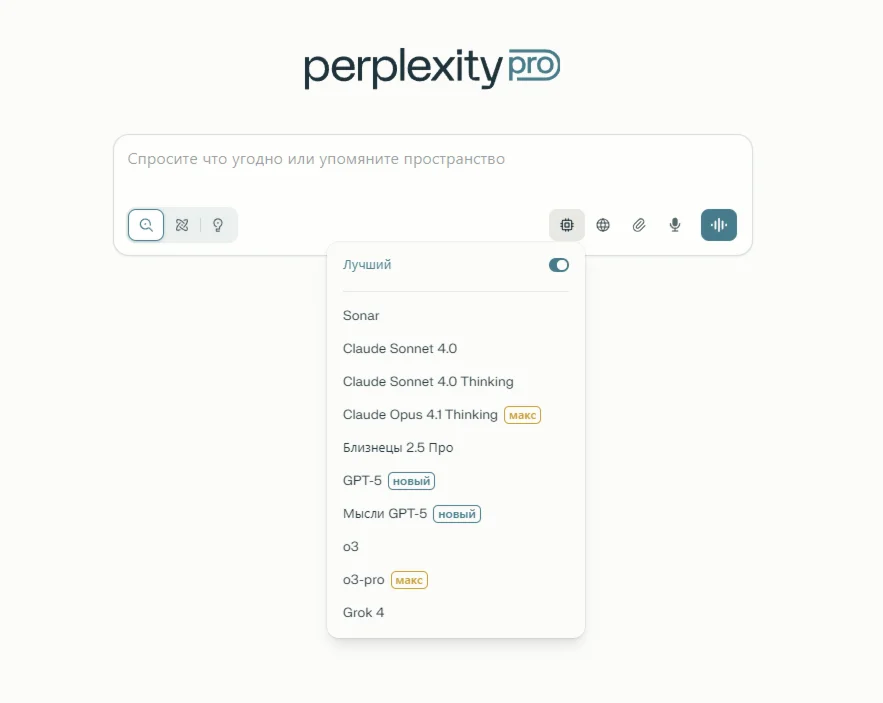Click the microphone dictation icon
This screenshot has width=883, height=703.
(x=675, y=225)
